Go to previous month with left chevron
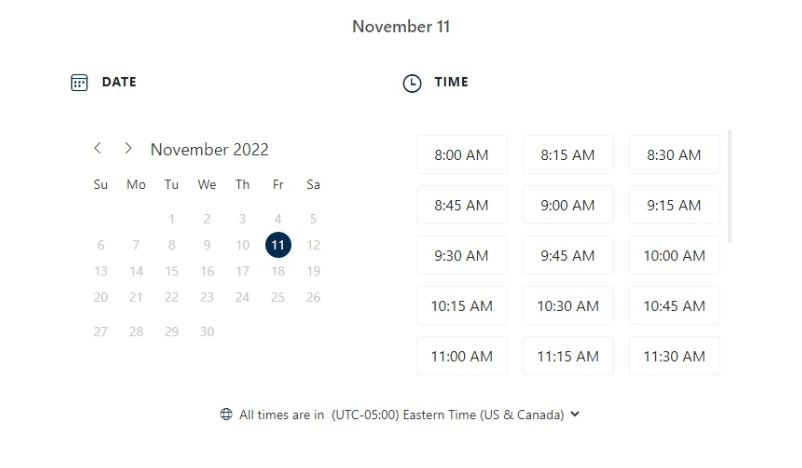This screenshot has width=802, height=468. [x=98, y=148]
